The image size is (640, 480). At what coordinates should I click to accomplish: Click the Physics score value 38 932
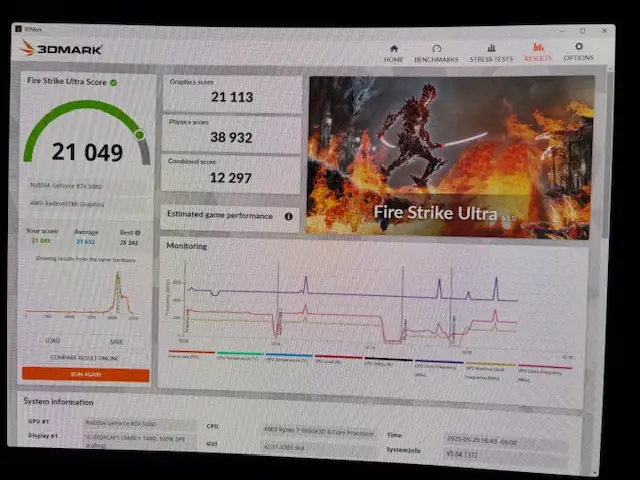(x=231, y=138)
